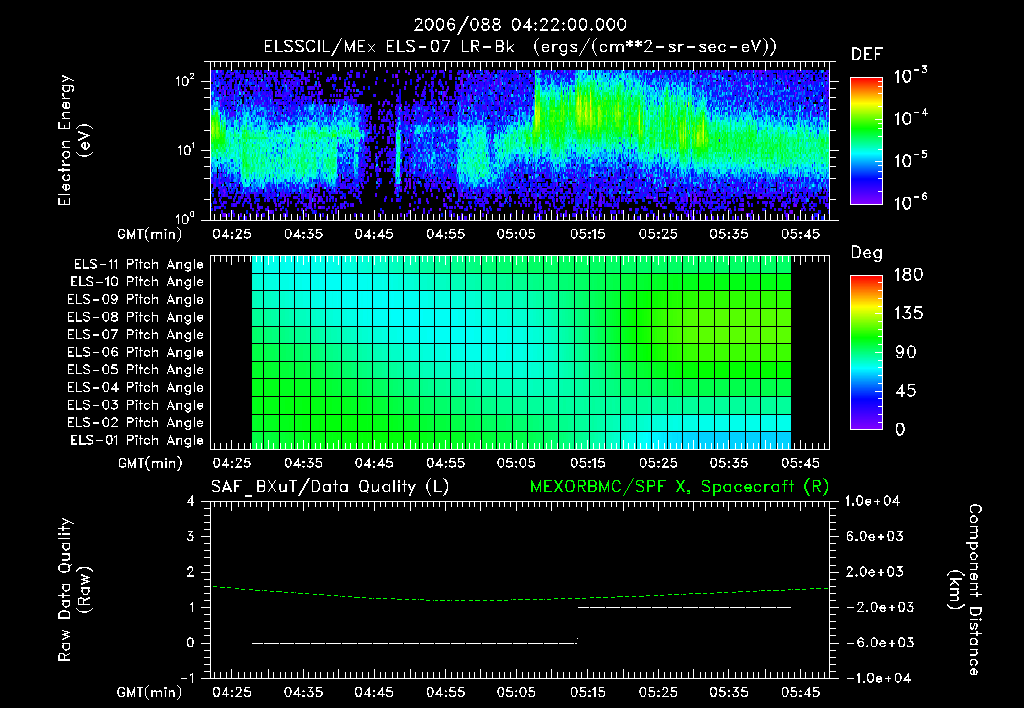The width and height of the screenshot is (1024, 708).
Task: Select the 10^-5 DEF scale value
Action: pos(911,160)
